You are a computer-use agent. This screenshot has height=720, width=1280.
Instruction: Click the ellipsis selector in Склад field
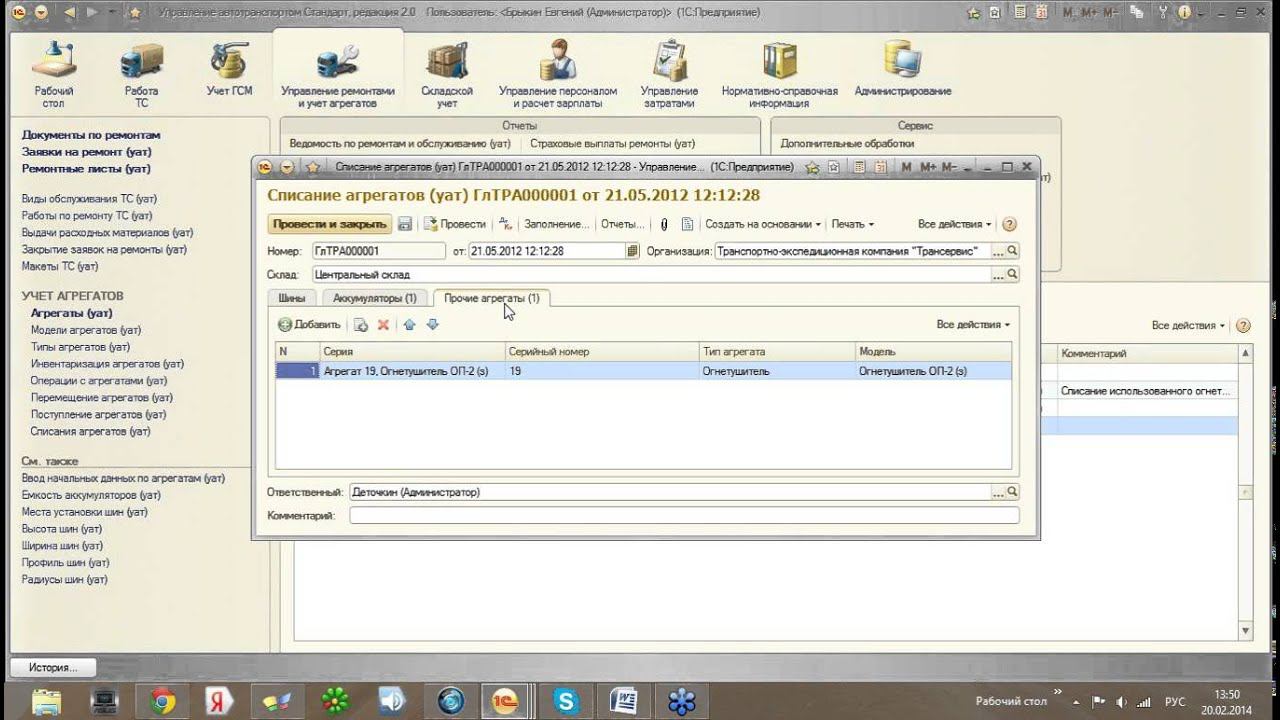[998, 274]
